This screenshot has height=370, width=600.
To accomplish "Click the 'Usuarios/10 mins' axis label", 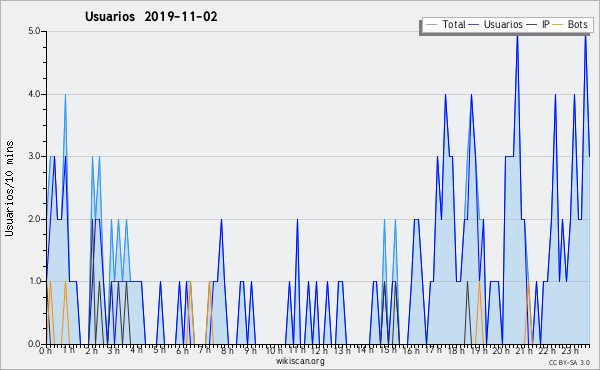I will coord(9,189).
